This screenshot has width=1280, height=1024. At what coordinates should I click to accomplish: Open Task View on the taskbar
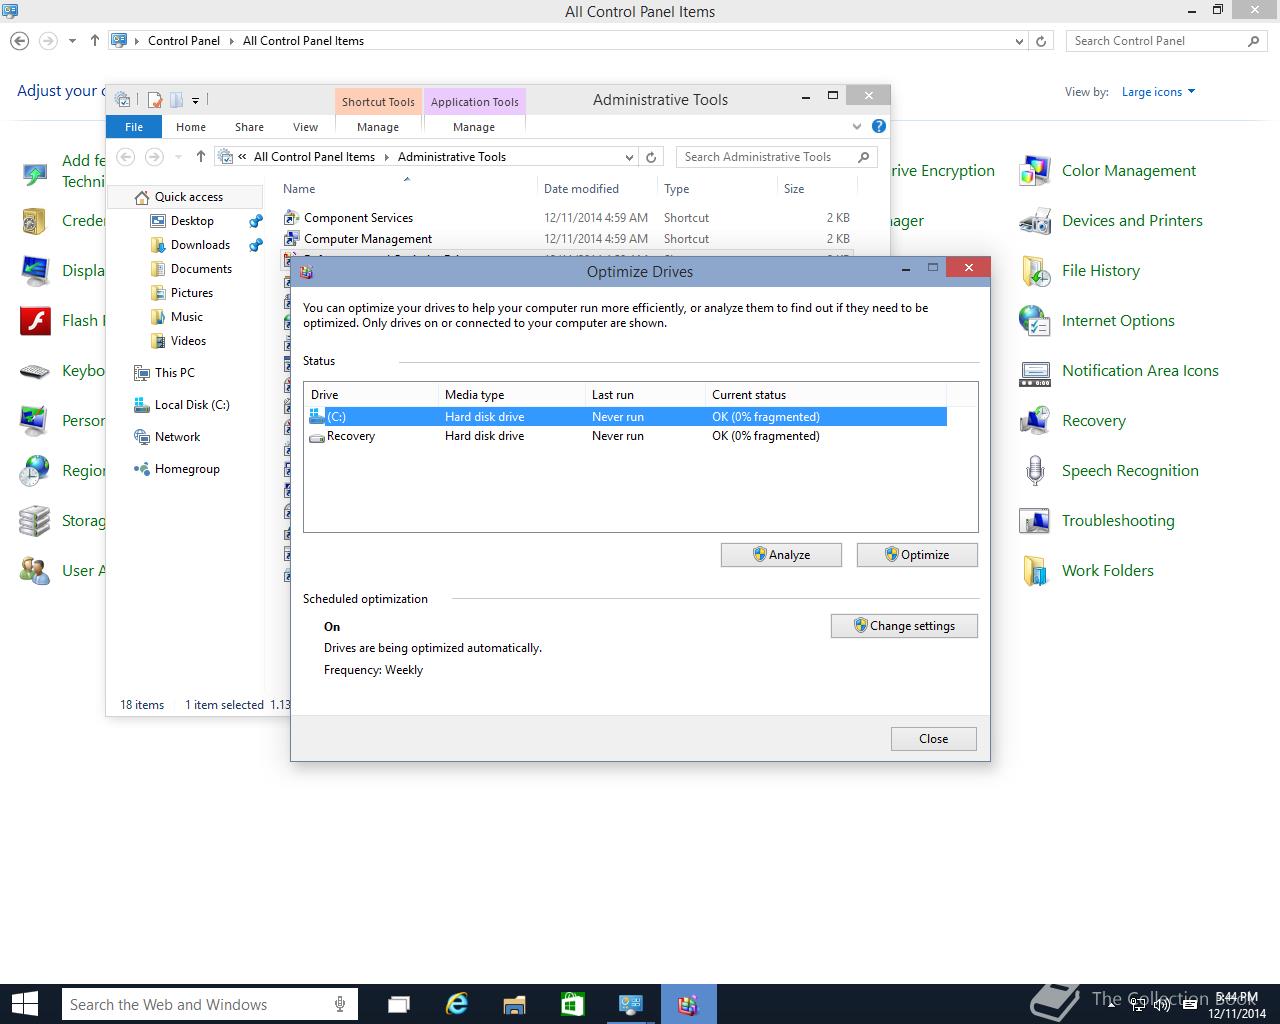[x=398, y=1004]
